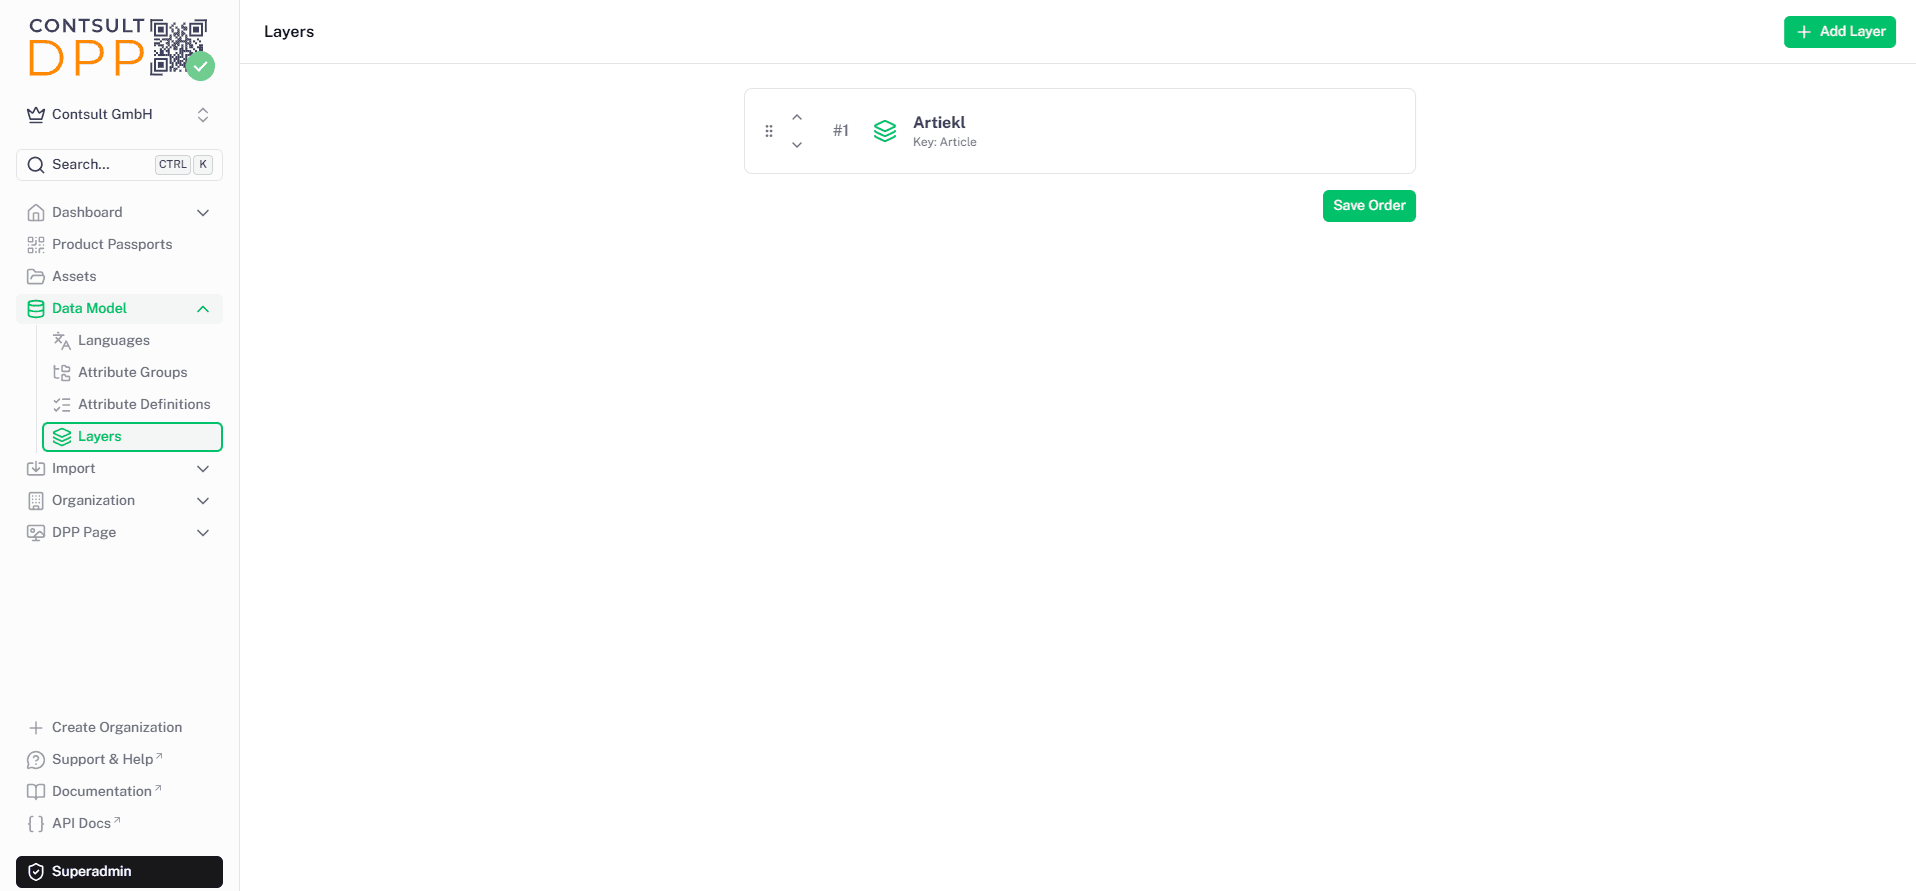Screen dimensions: 1916x891
Task: Click the Save Order button
Action: click(x=1369, y=206)
